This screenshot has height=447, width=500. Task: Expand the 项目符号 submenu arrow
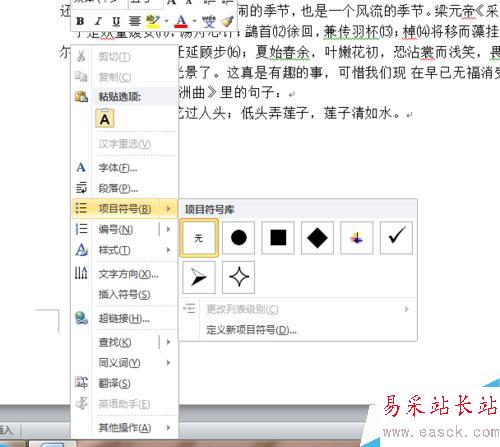point(168,209)
